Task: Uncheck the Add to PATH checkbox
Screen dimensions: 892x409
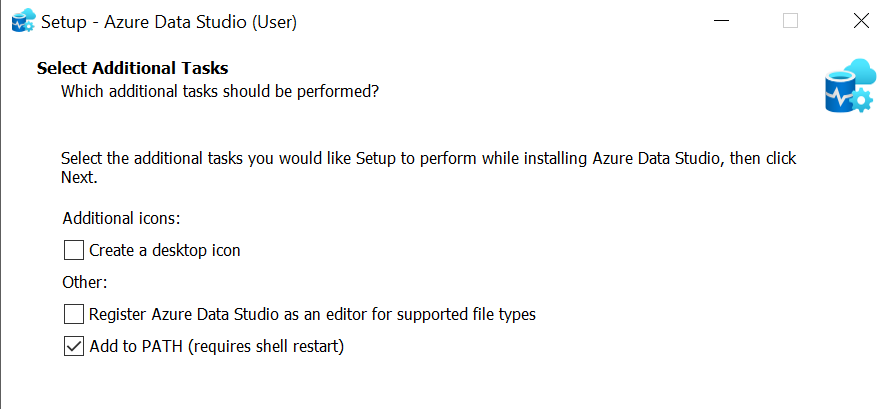Action: (74, 346)
